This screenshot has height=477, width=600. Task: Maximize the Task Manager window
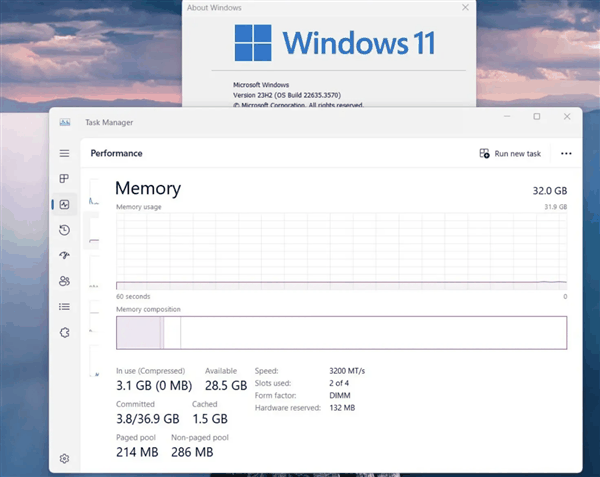click(537, 116)
